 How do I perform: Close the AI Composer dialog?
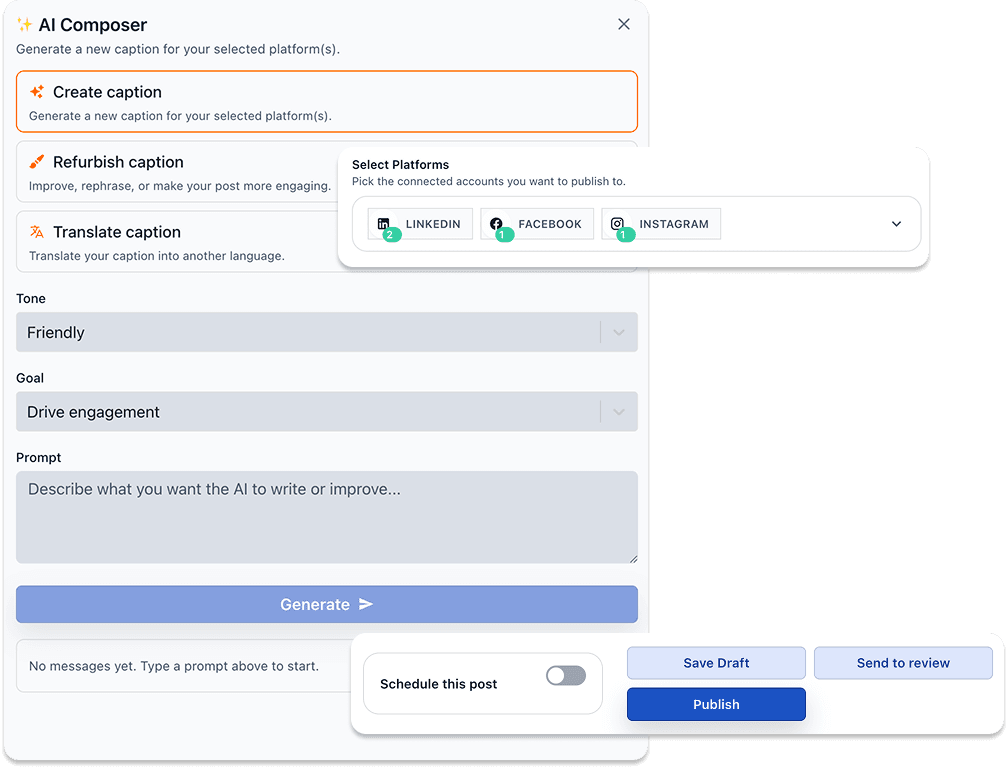tap(624, 24)
